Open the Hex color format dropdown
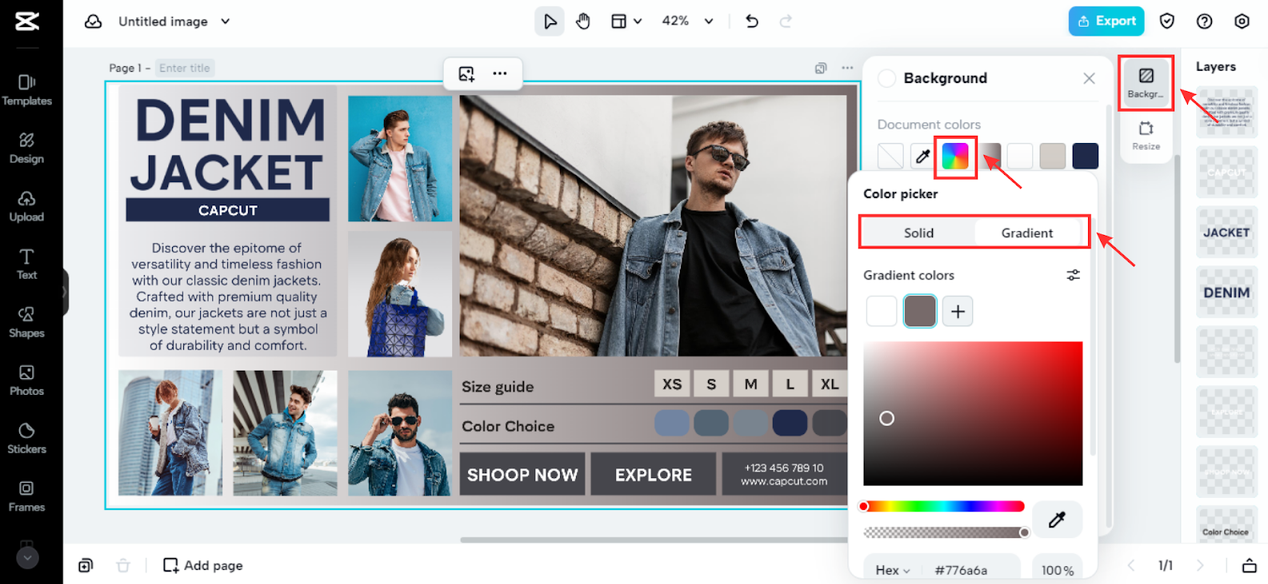The width and height of the screenshot is (1268, 584). (x=893, y=570)
